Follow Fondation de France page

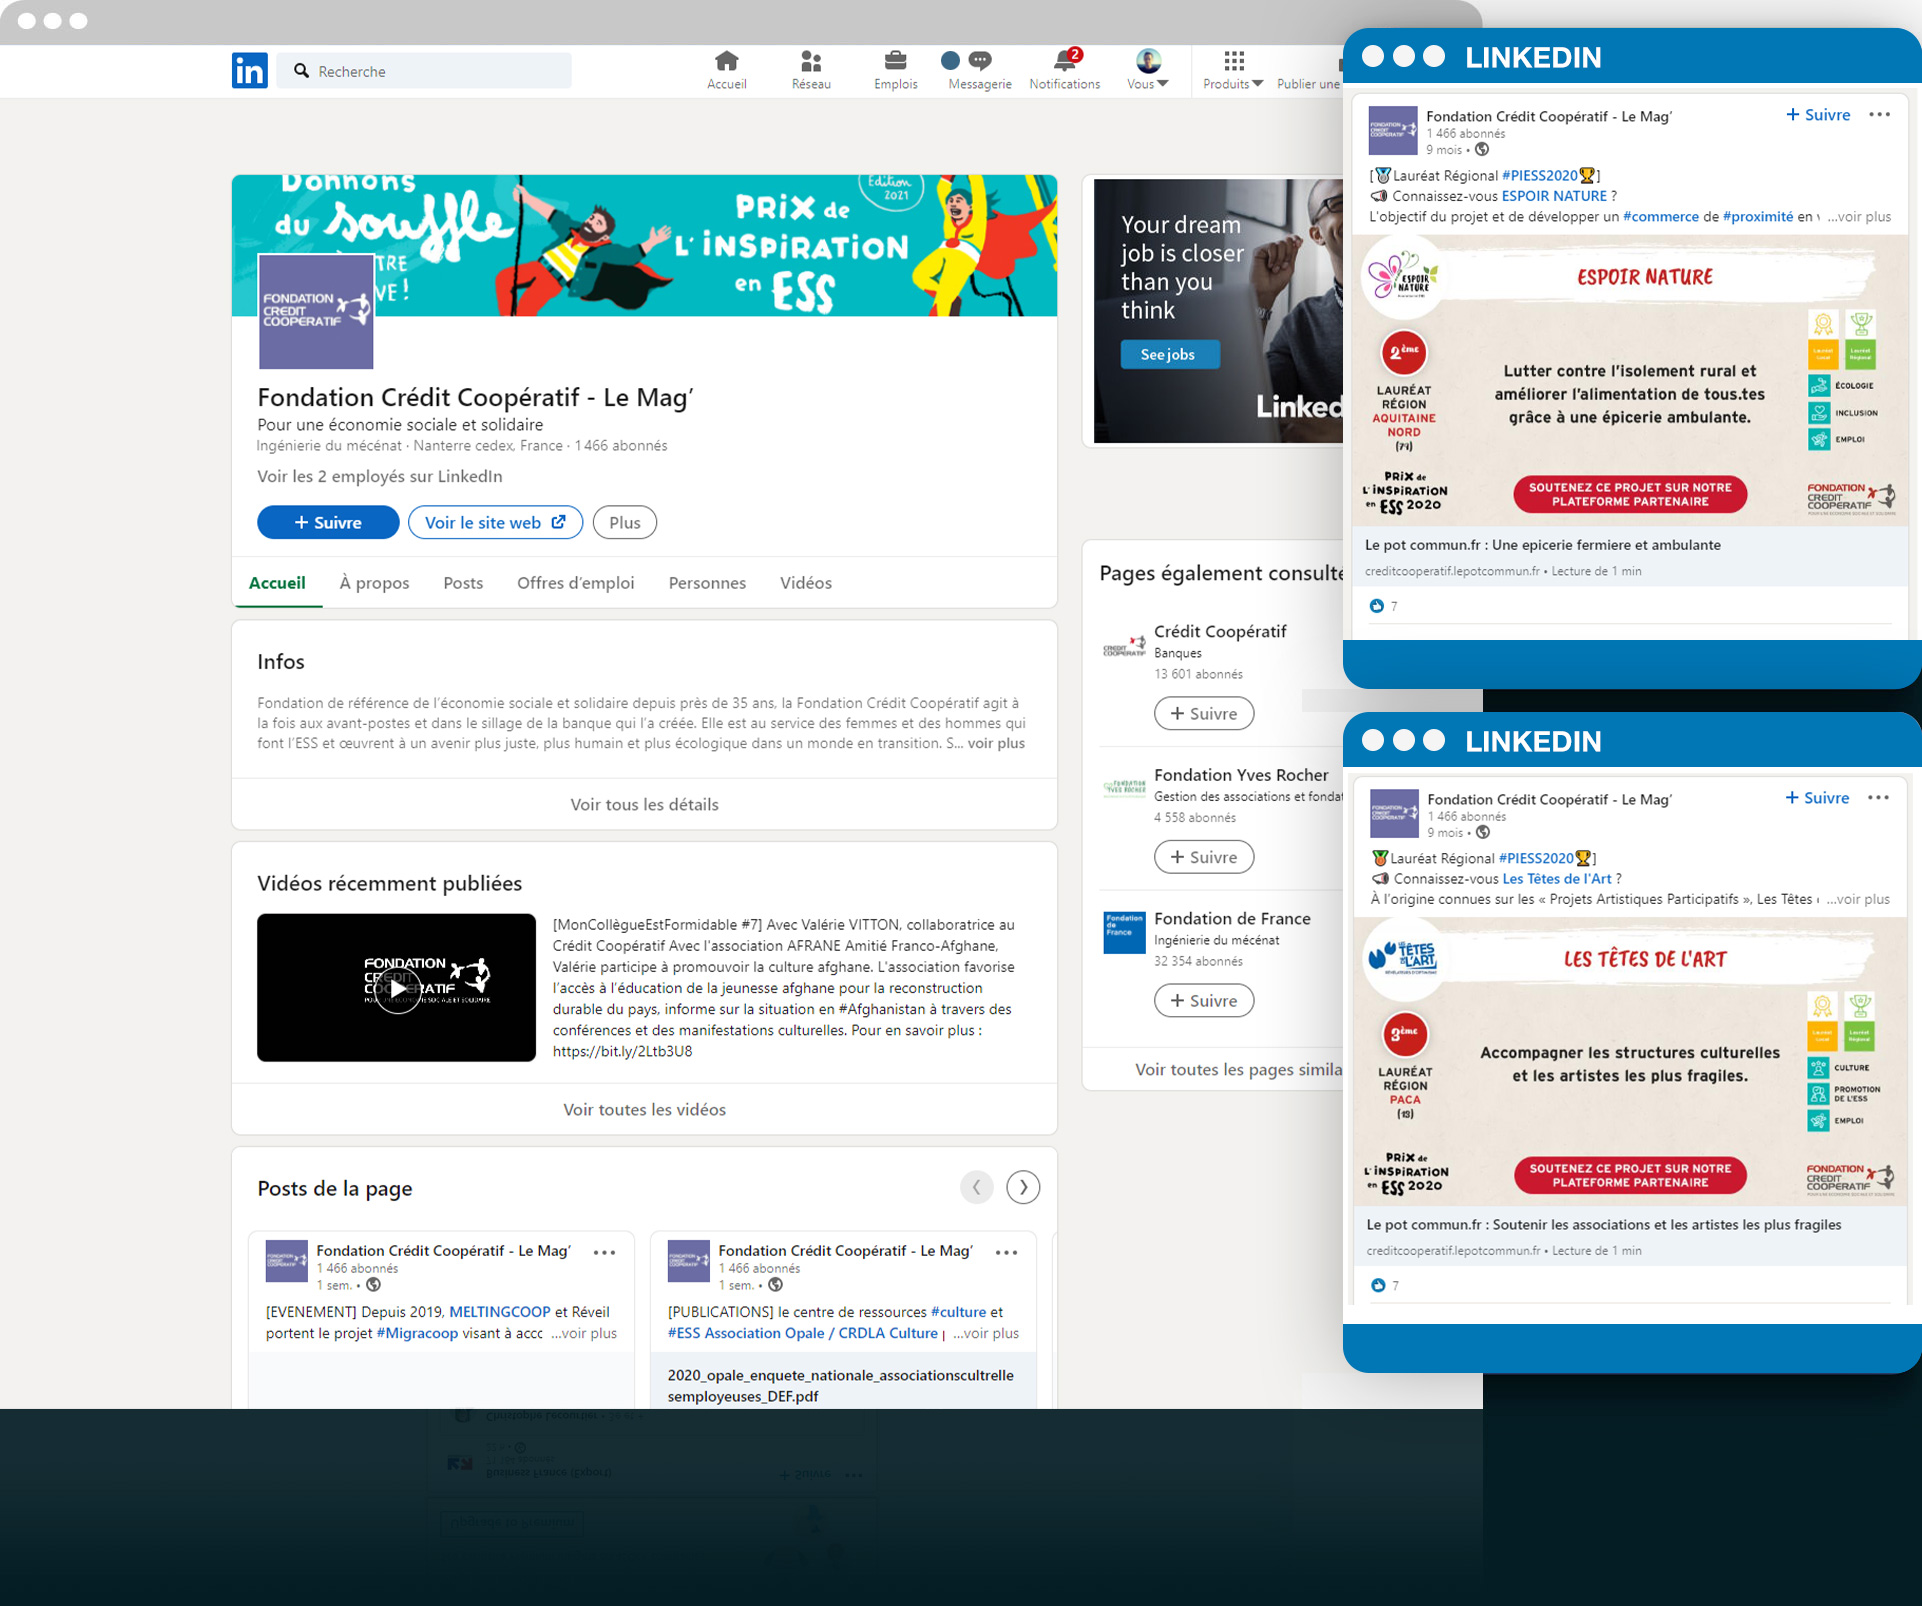pos(1204,1000)
